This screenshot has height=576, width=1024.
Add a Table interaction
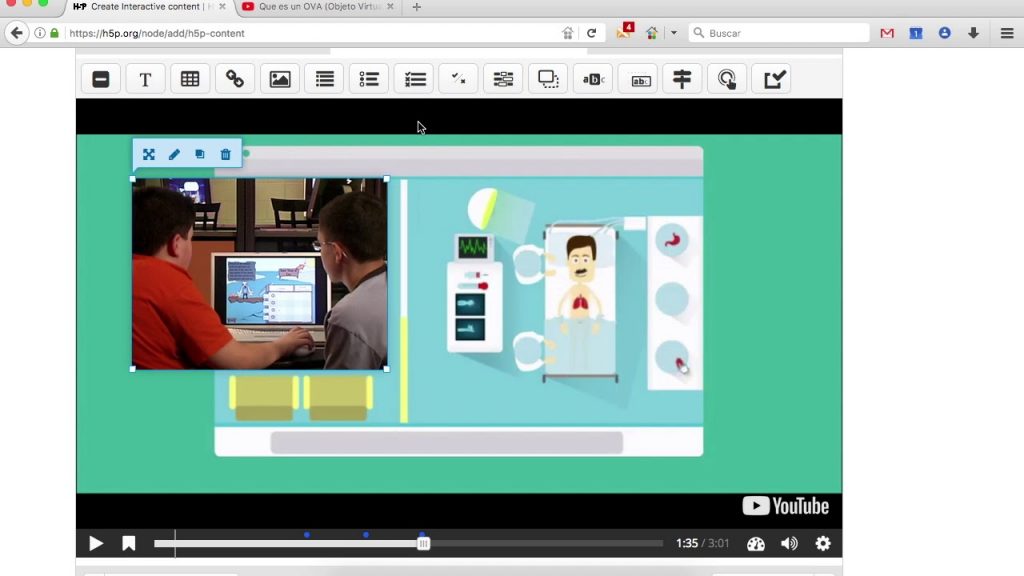pos(190,80)
